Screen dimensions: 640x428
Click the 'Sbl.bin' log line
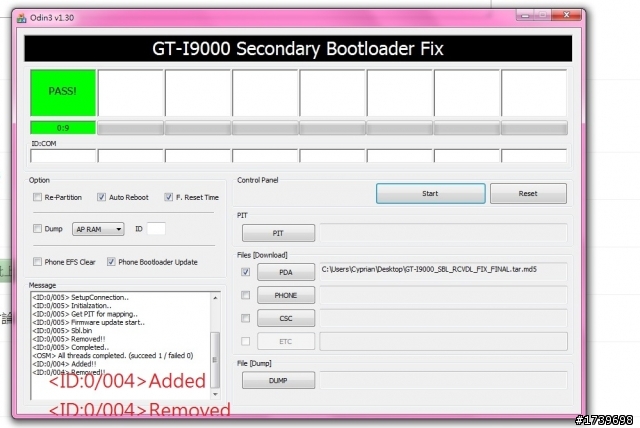[x=62, y=331]
